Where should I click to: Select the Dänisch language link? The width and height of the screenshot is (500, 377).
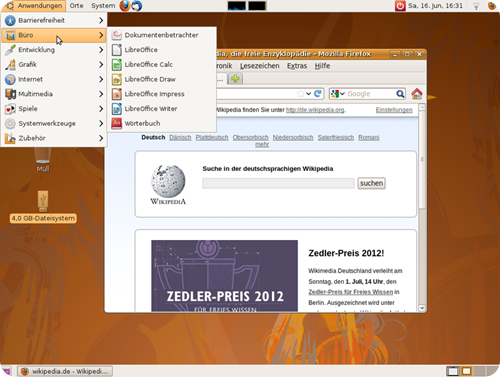click(x=180, y=137)
